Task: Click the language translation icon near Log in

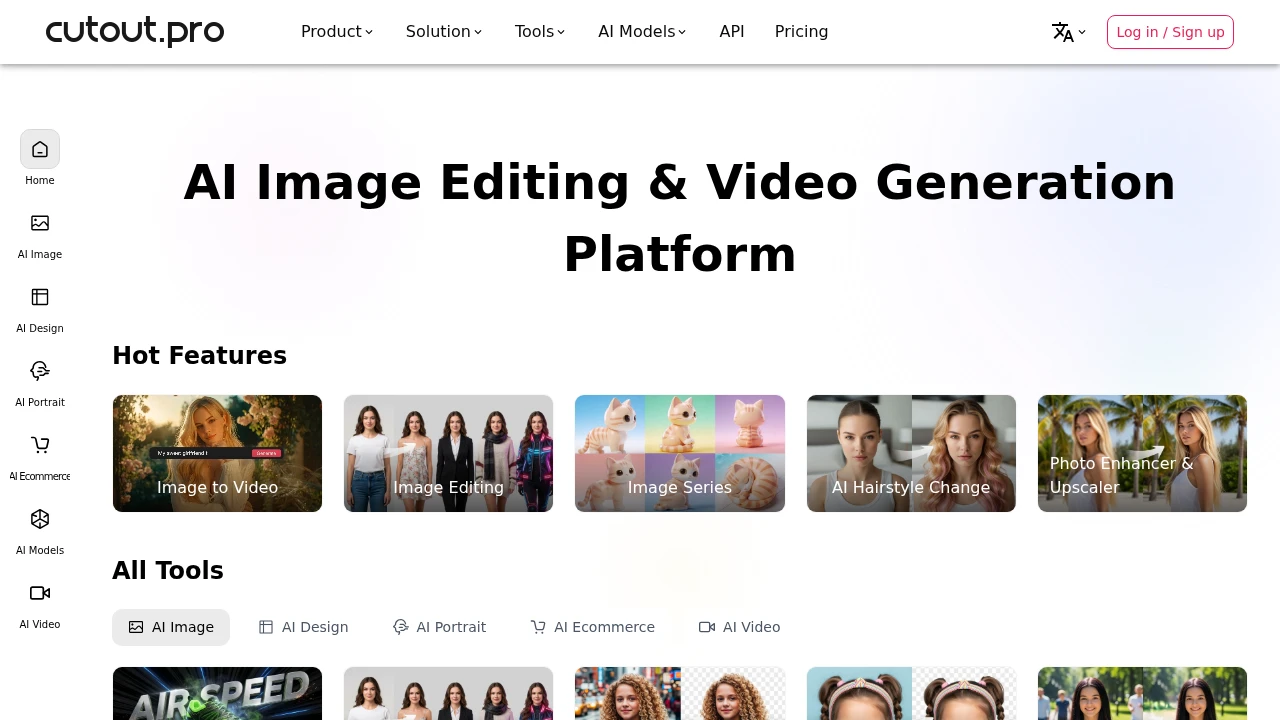Action: coord(1062,32)
